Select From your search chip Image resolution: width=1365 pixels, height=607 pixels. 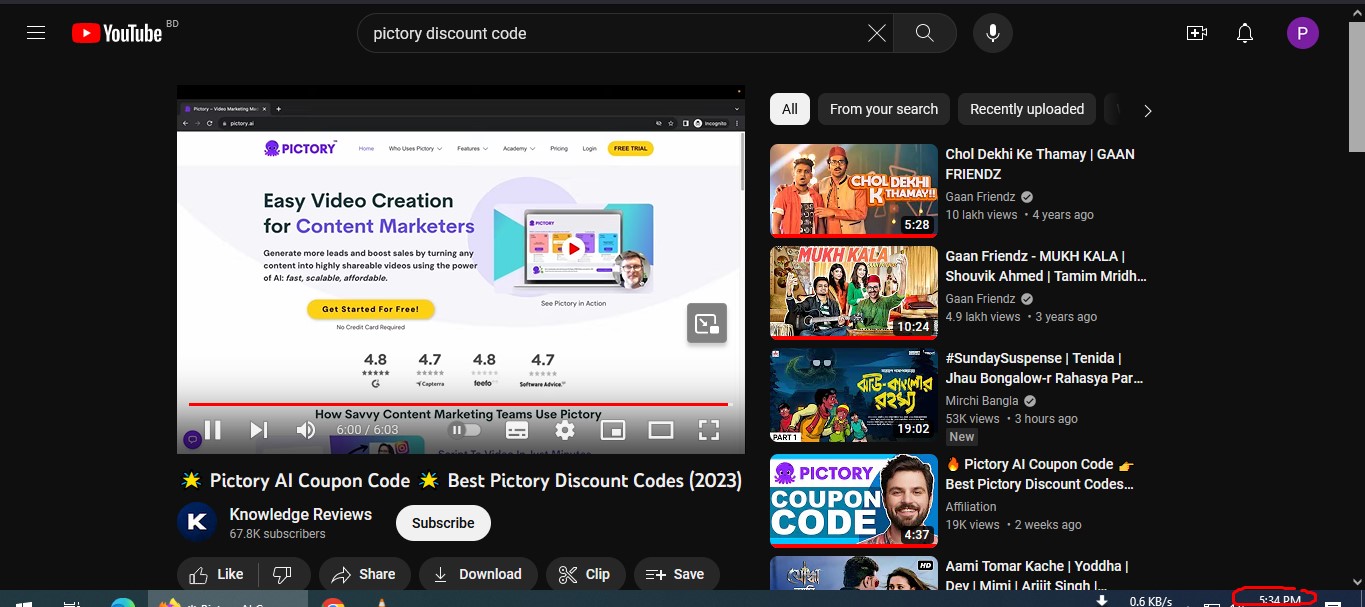click(x=884, y=109)
